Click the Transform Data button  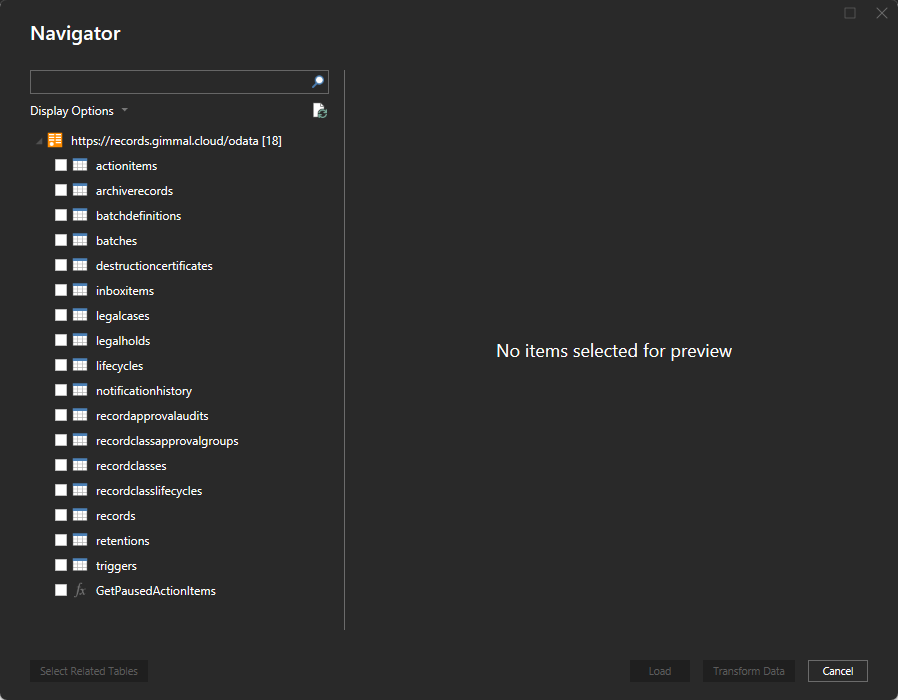pos(748,671)
